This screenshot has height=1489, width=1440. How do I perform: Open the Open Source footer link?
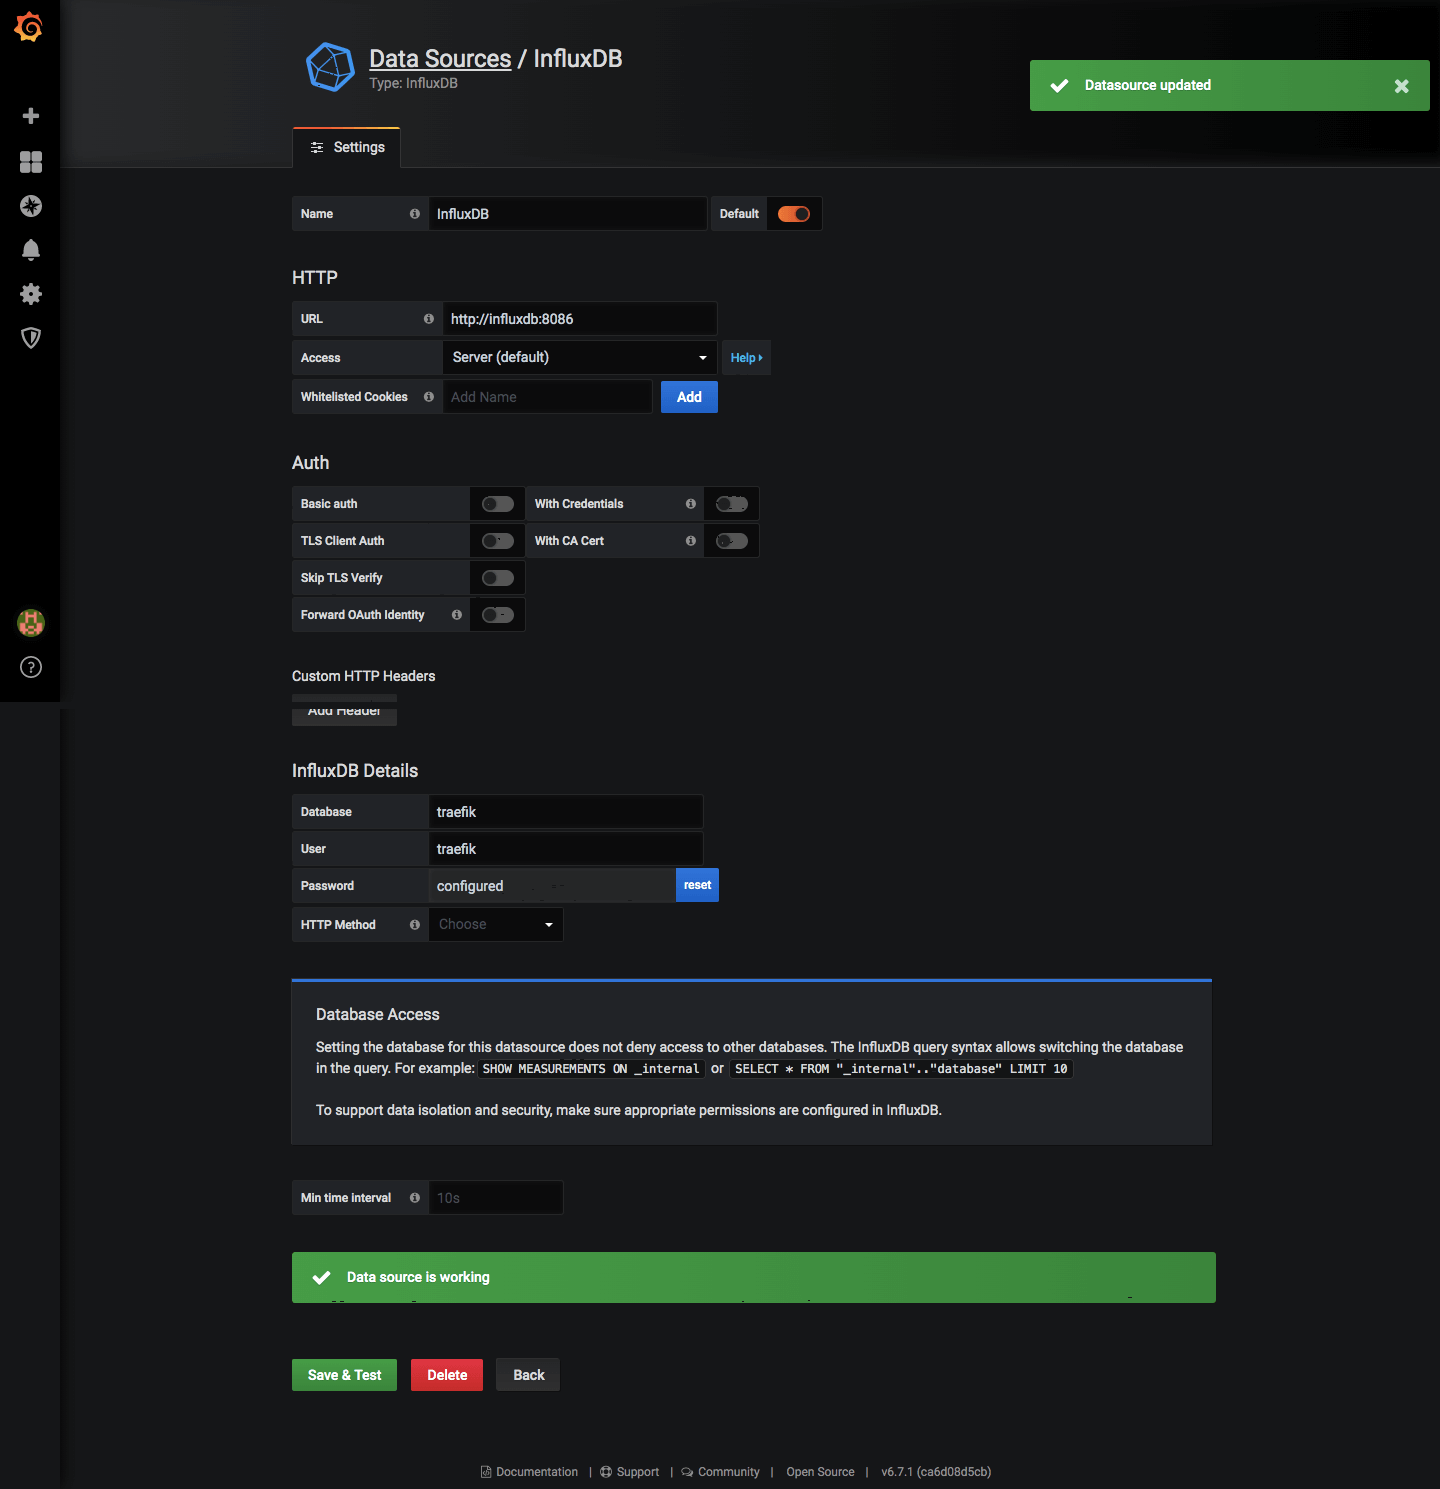(820, 1472)
